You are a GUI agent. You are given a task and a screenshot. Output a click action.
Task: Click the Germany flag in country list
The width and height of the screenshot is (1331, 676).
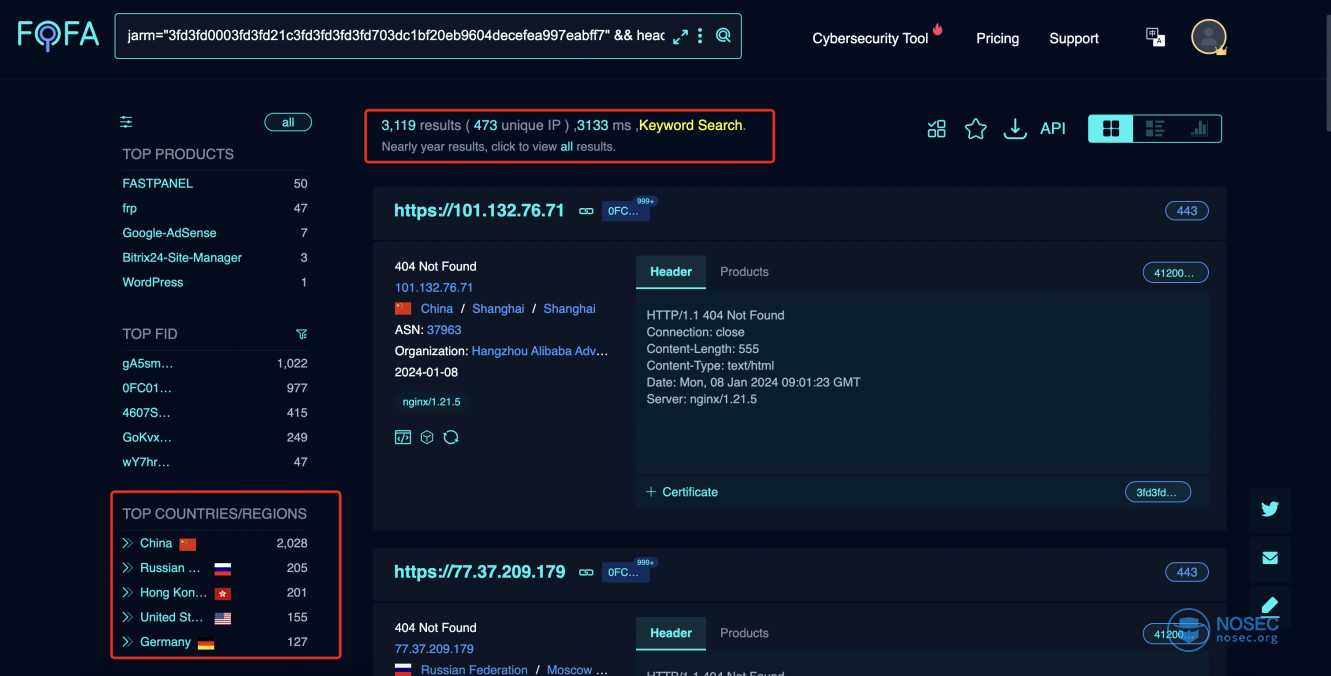click(206, 643)
